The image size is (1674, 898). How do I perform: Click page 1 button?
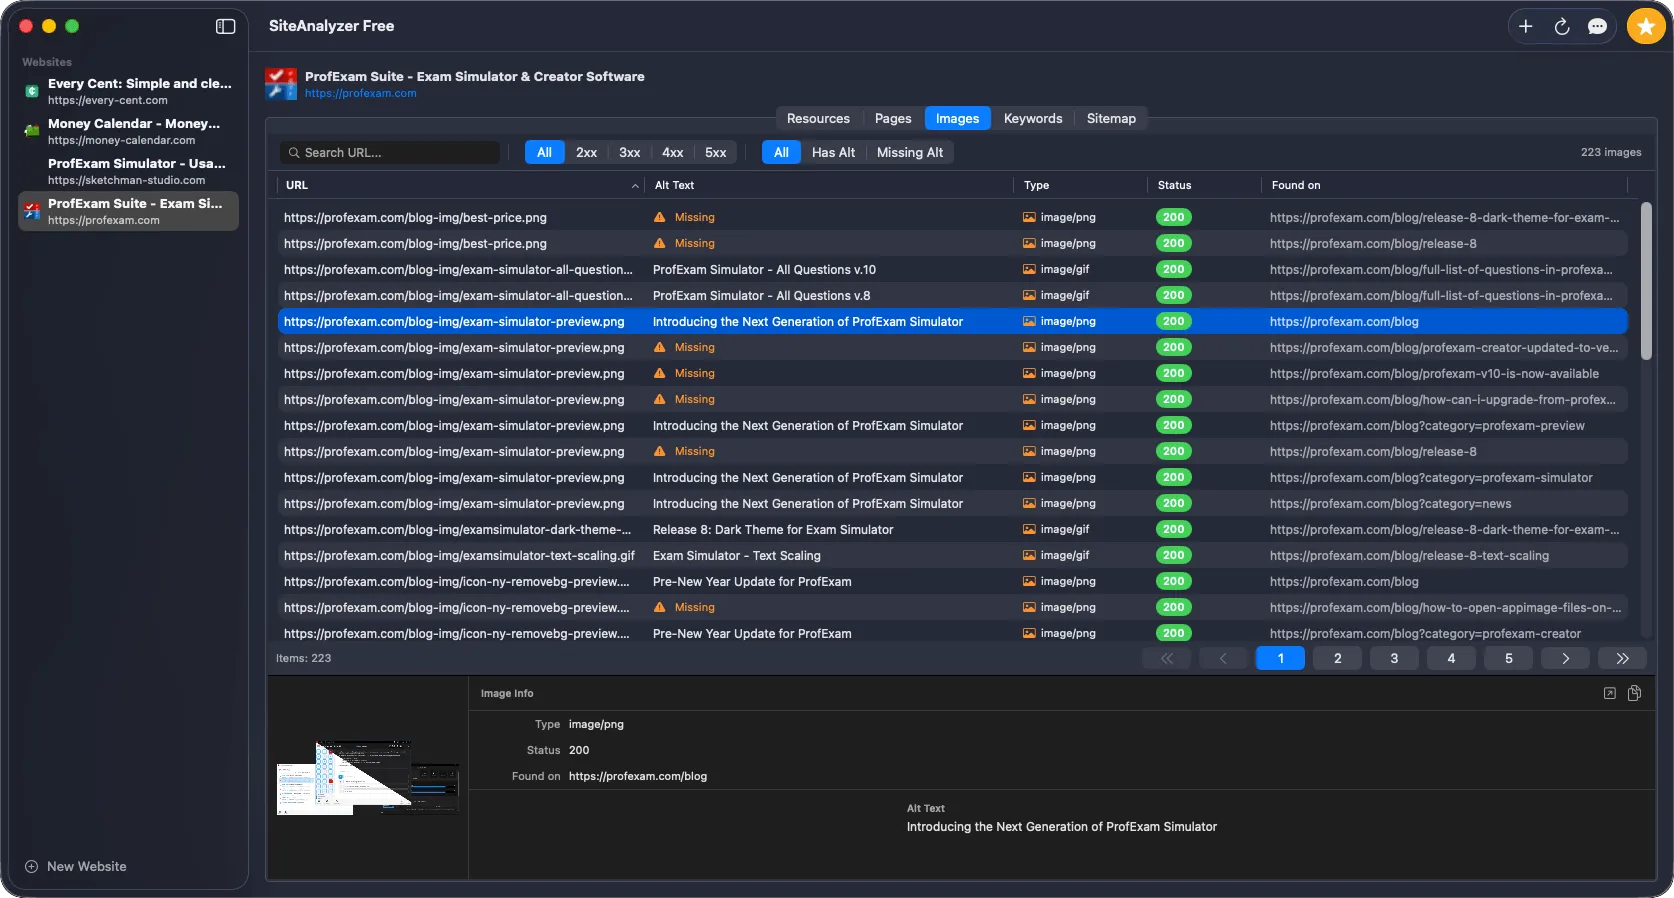[1280, 658]
